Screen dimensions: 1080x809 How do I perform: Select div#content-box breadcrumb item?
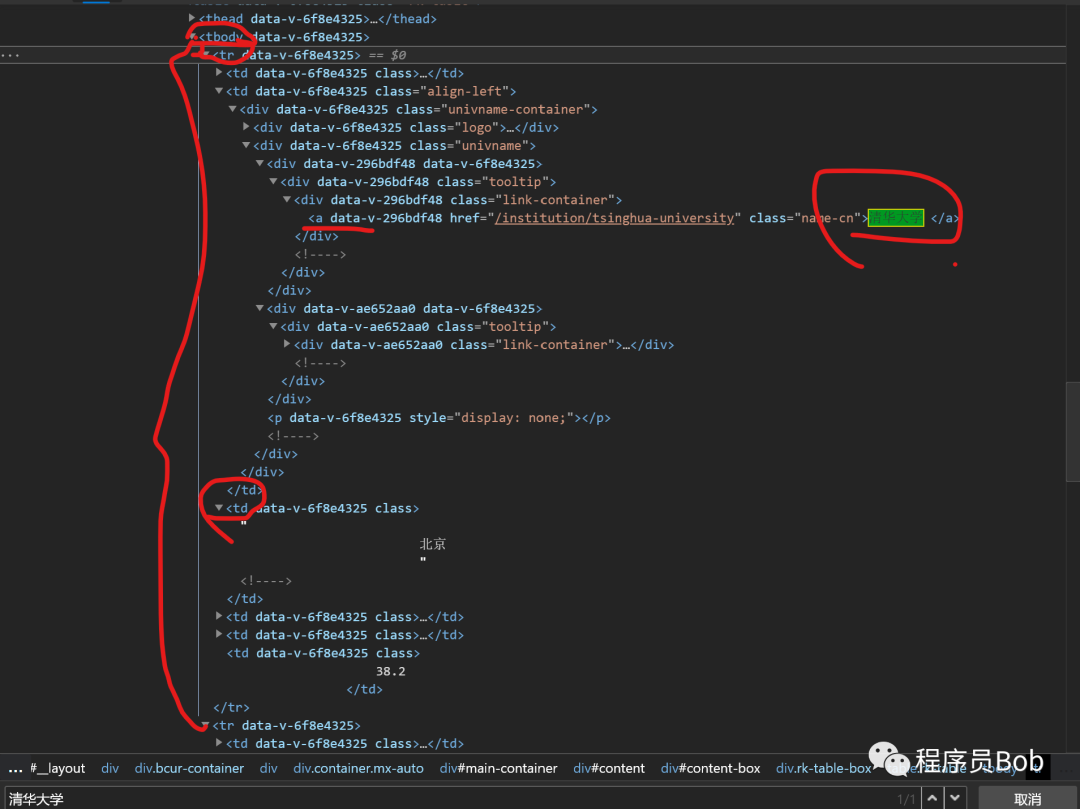click(710, 768)
